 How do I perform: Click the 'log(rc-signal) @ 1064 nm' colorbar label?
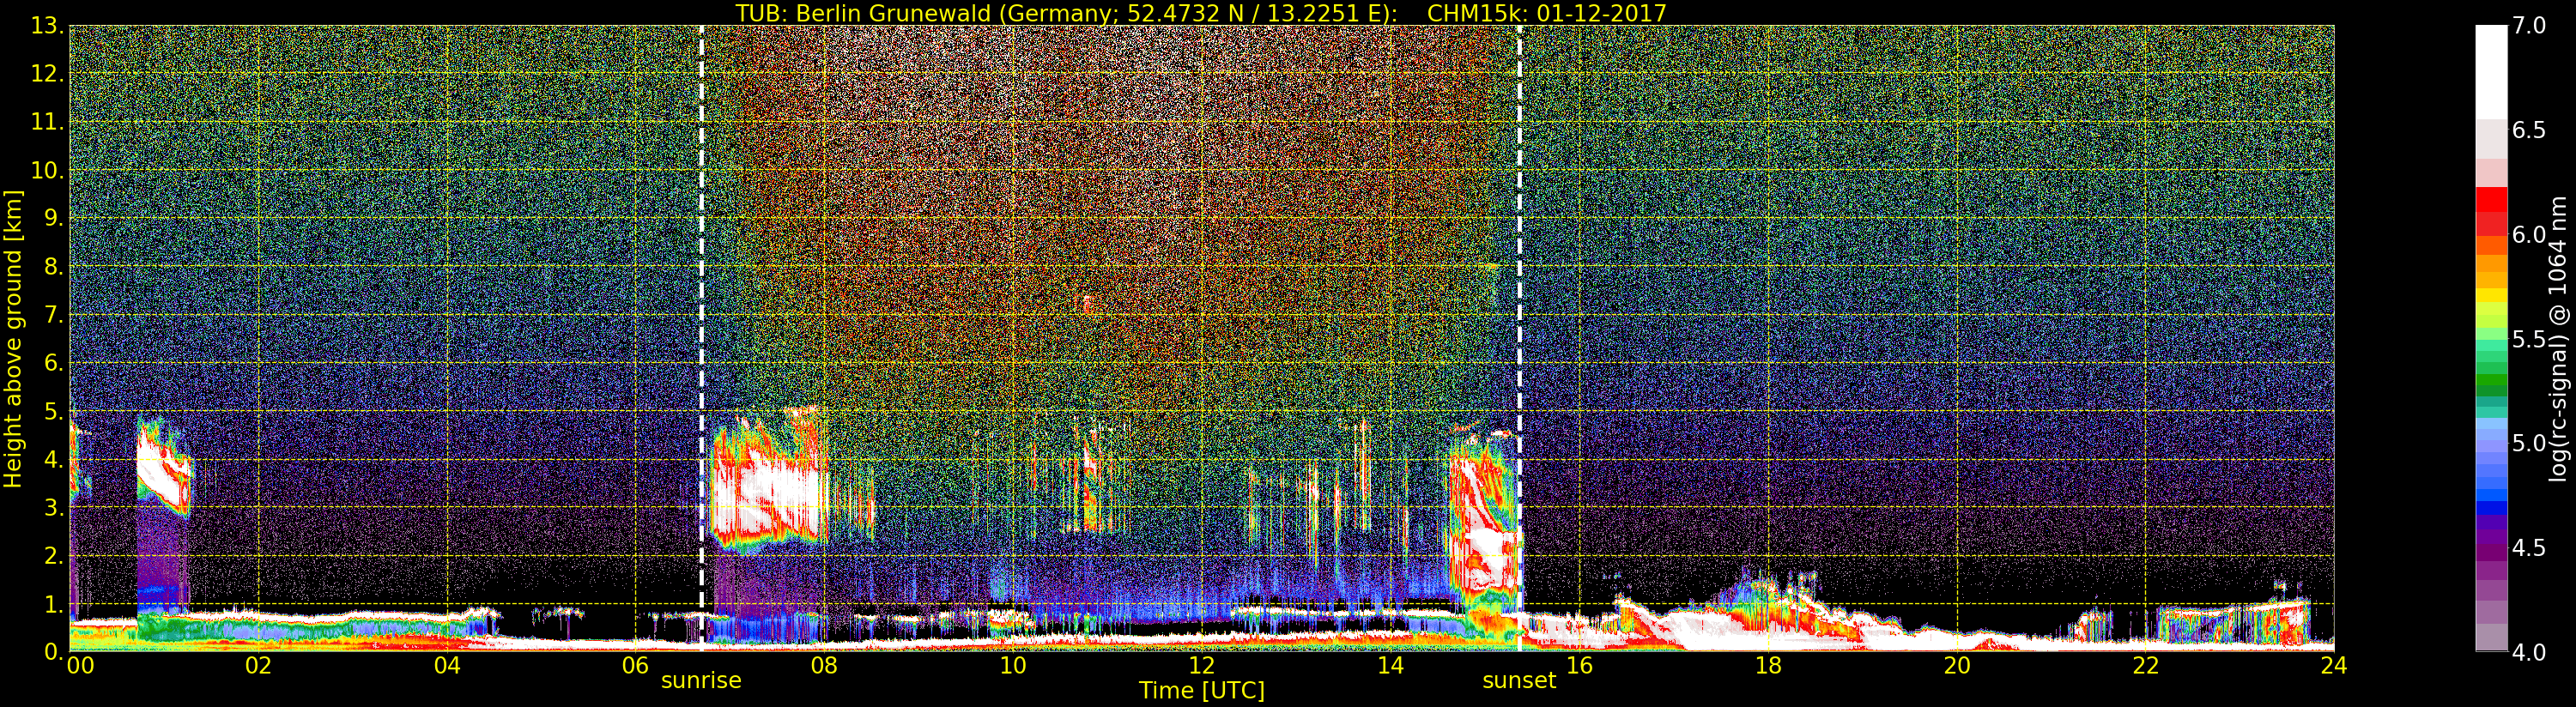pyautogui.click(x=2559, y=338)
